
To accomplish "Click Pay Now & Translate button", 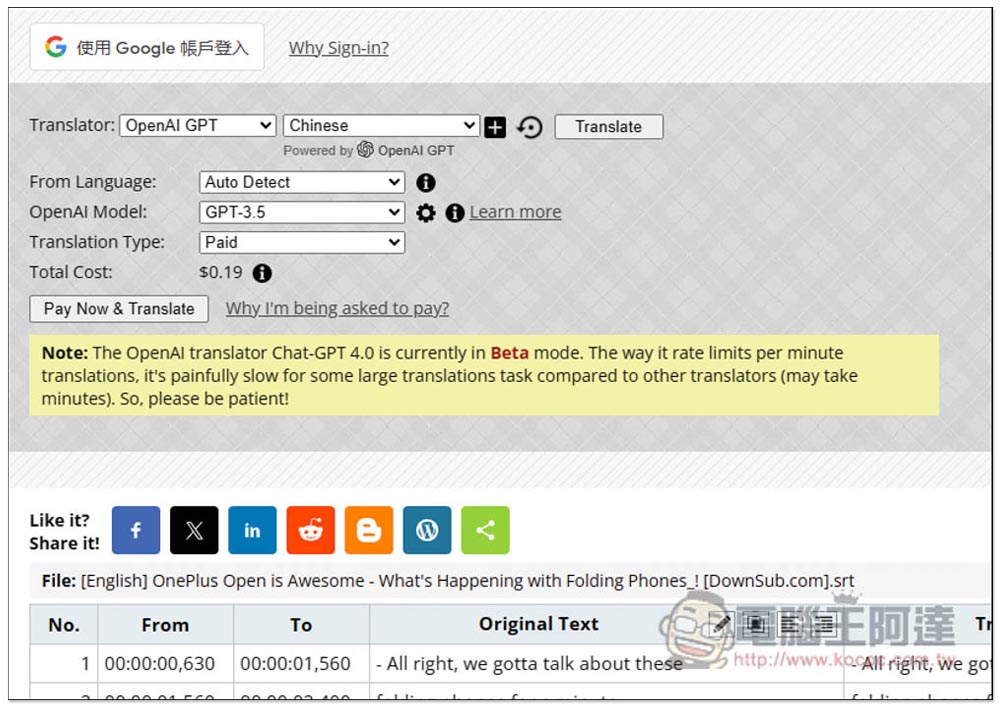I will click(x=119, y=309).
